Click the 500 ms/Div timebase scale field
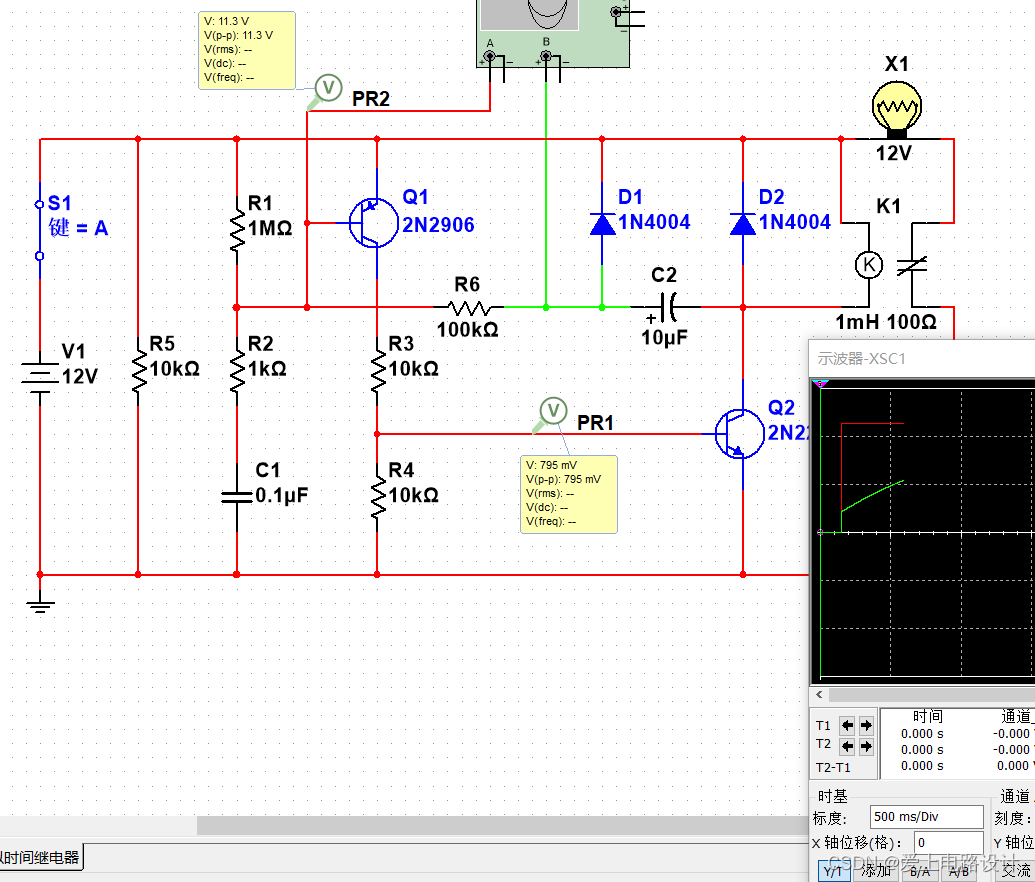This screenshot has width=1035, height=882. click(x=927, y=817)
